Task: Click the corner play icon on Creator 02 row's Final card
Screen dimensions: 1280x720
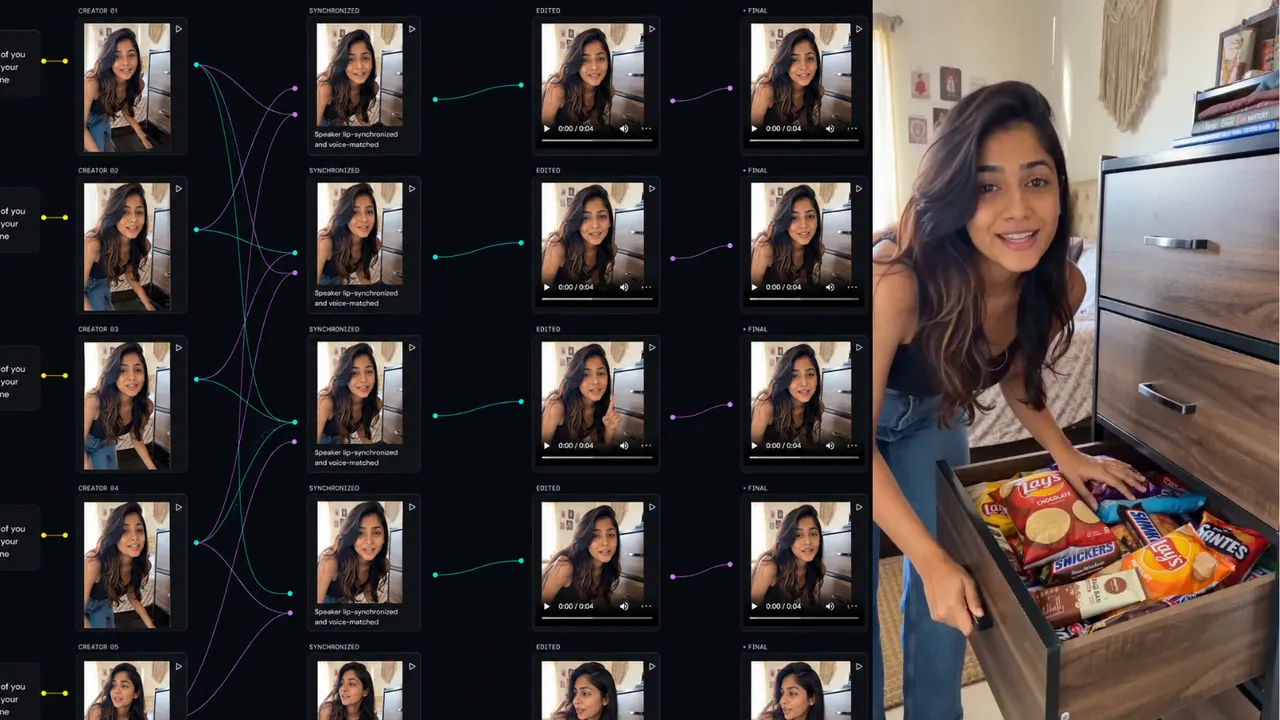Action: [859, 188]
